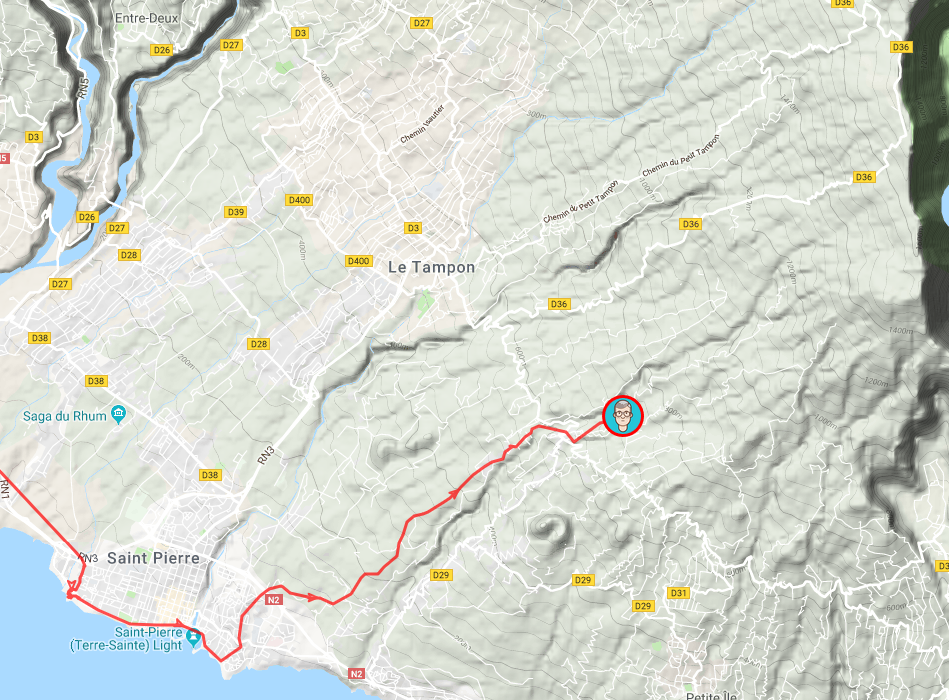Click the D31 road badge
Screen dimensions: 949x700
click(678, 593)
